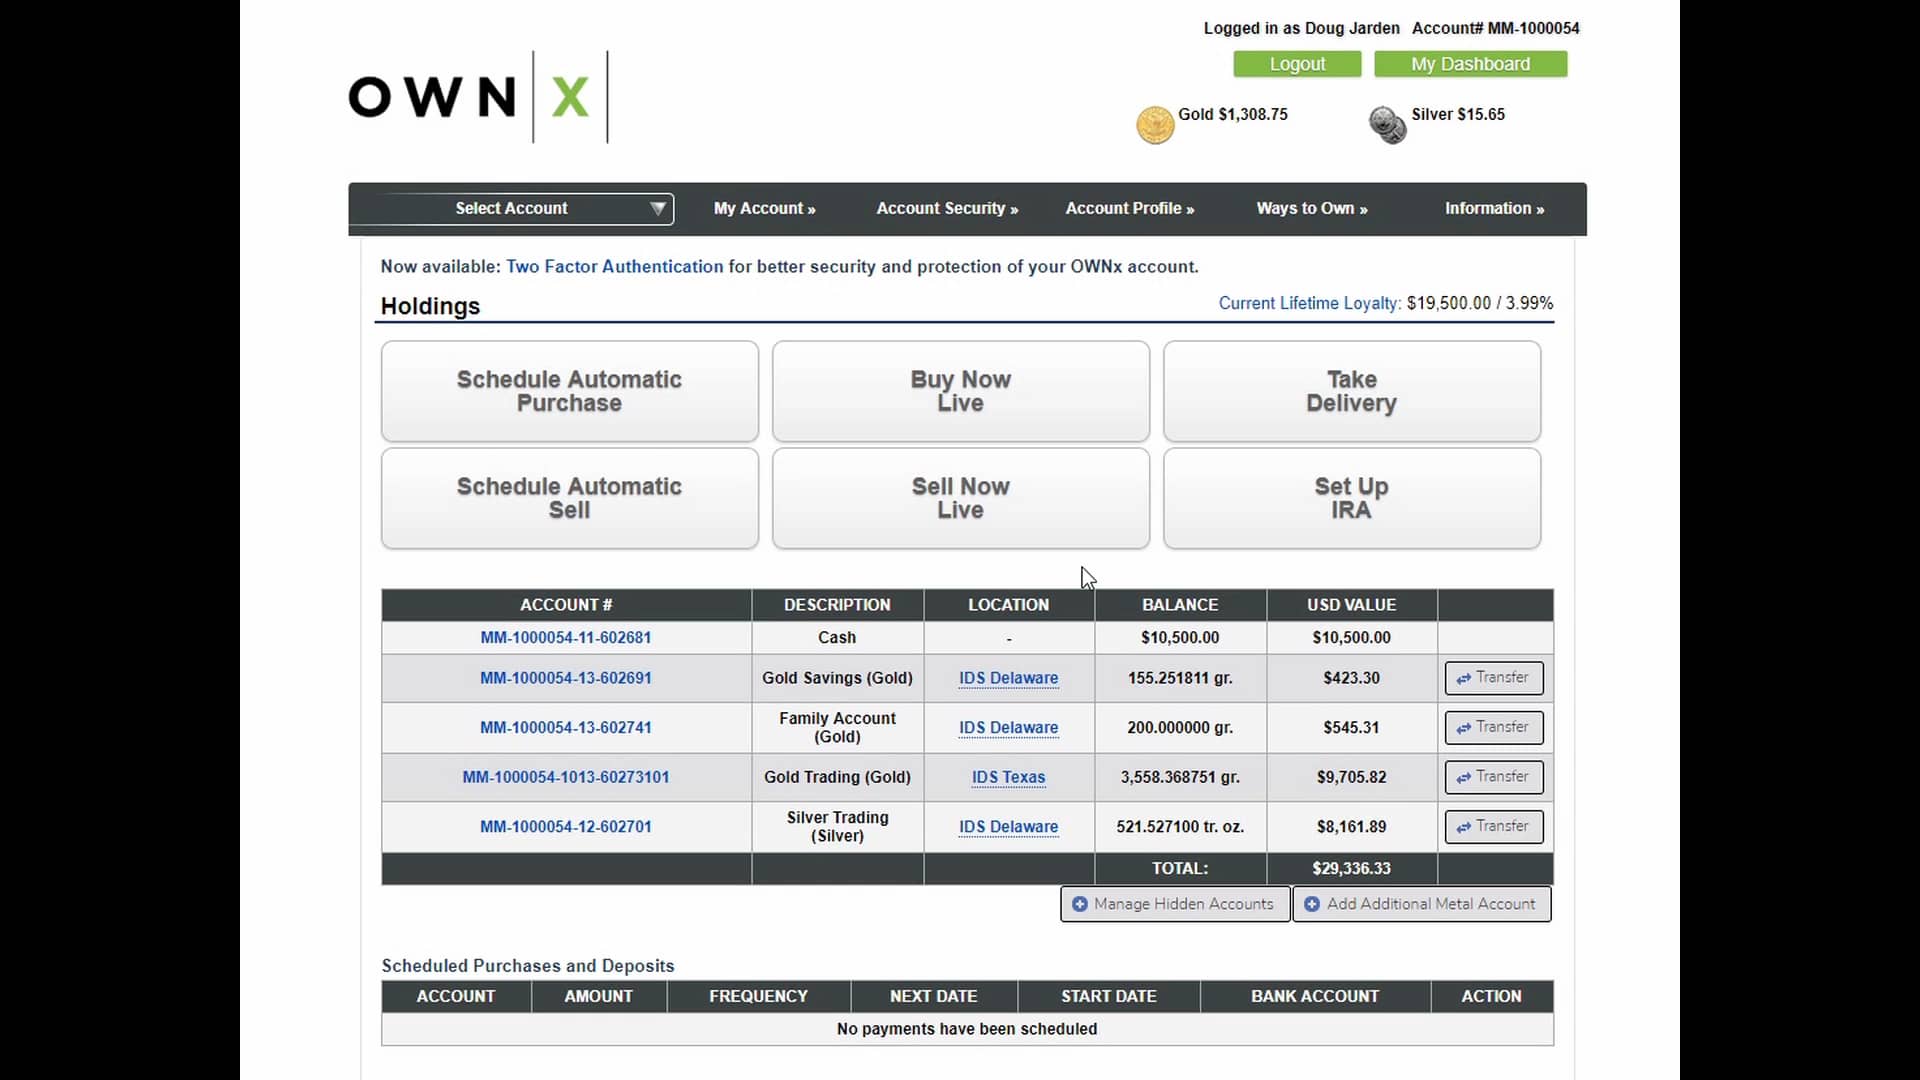Click IDS Delaware link in Silver Trading row
The height and width of the screenshot is (1080, 1920).
(1008, 827)
